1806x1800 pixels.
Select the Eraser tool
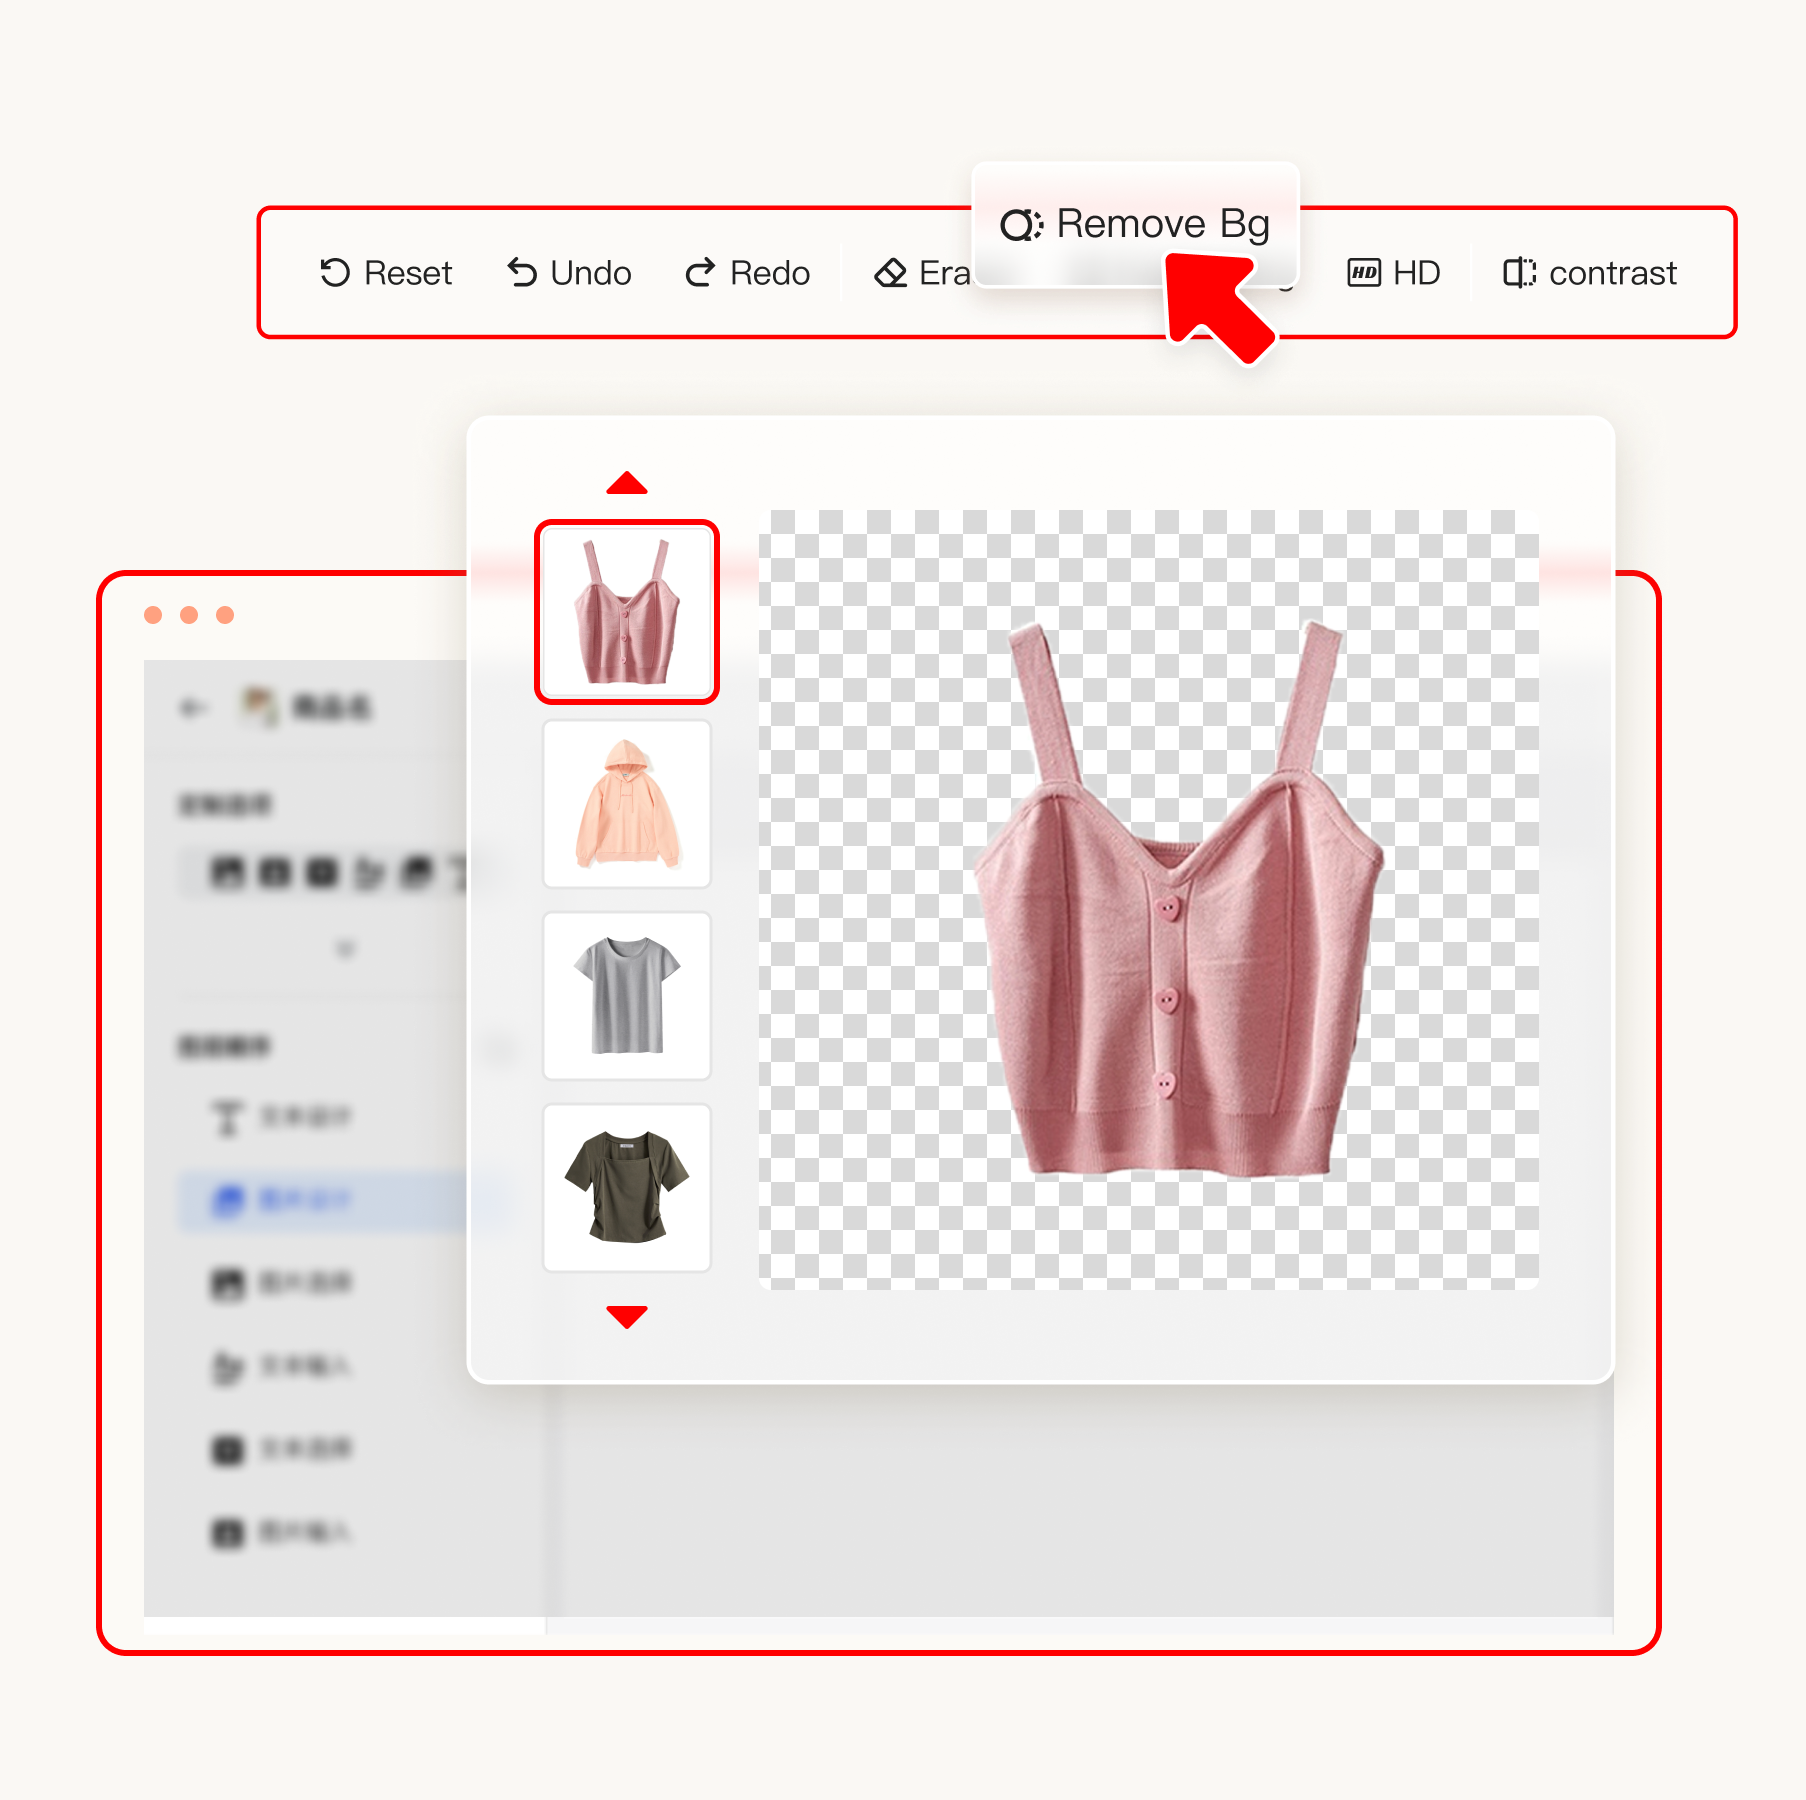922,273
